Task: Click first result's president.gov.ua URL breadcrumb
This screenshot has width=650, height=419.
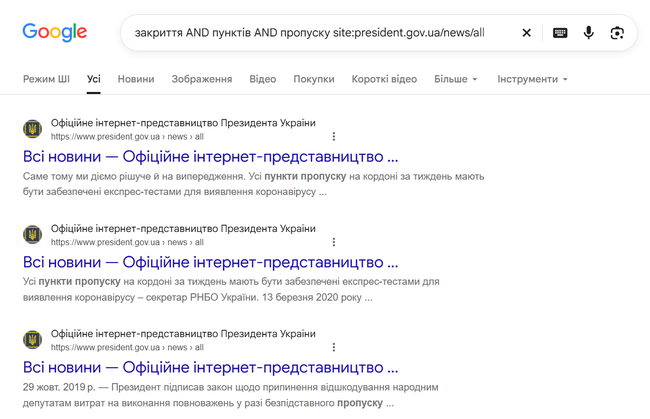Action: coord(127,137)
